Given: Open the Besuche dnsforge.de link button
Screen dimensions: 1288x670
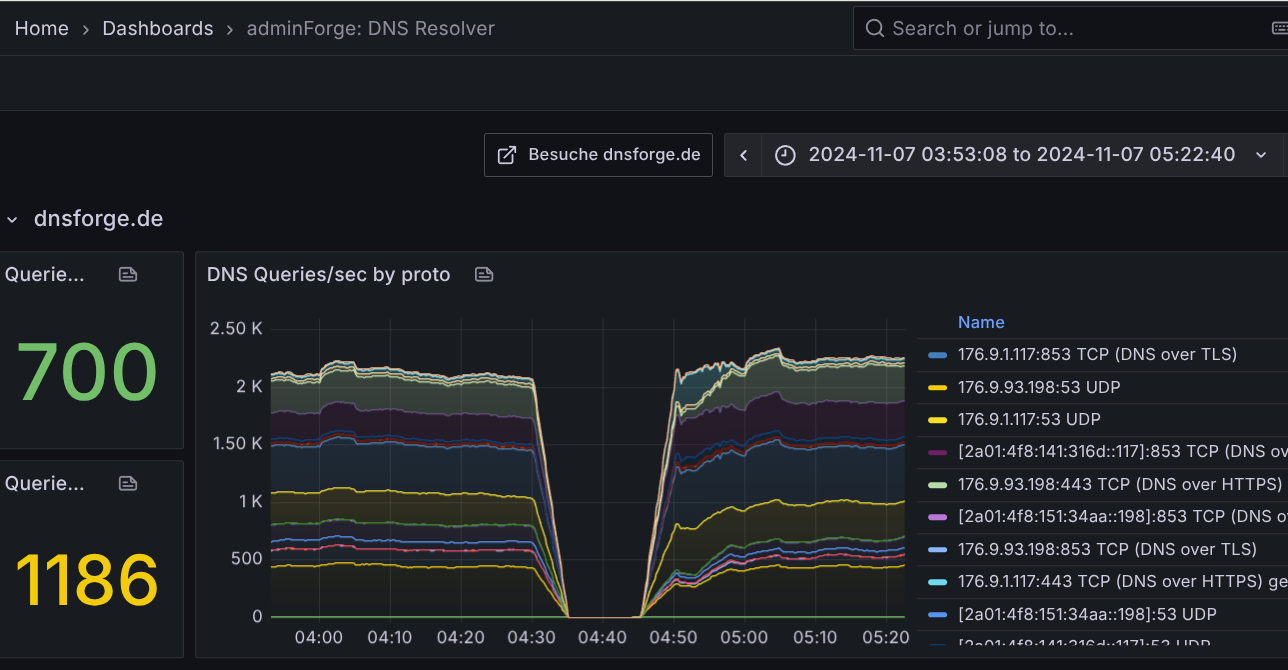Looking at the screenshot, I should click(598, 155).
